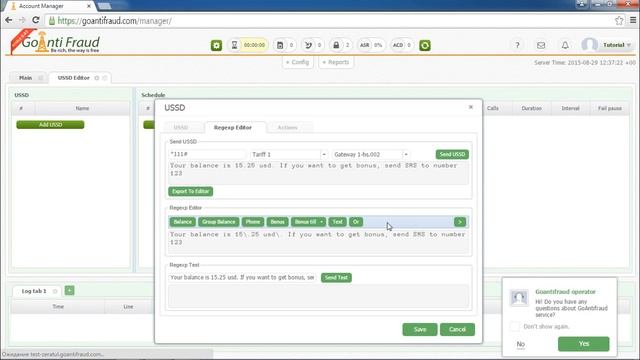Click the lock counter icon
The width and height of the screenshot is (640, 360).
coord(336,45)
